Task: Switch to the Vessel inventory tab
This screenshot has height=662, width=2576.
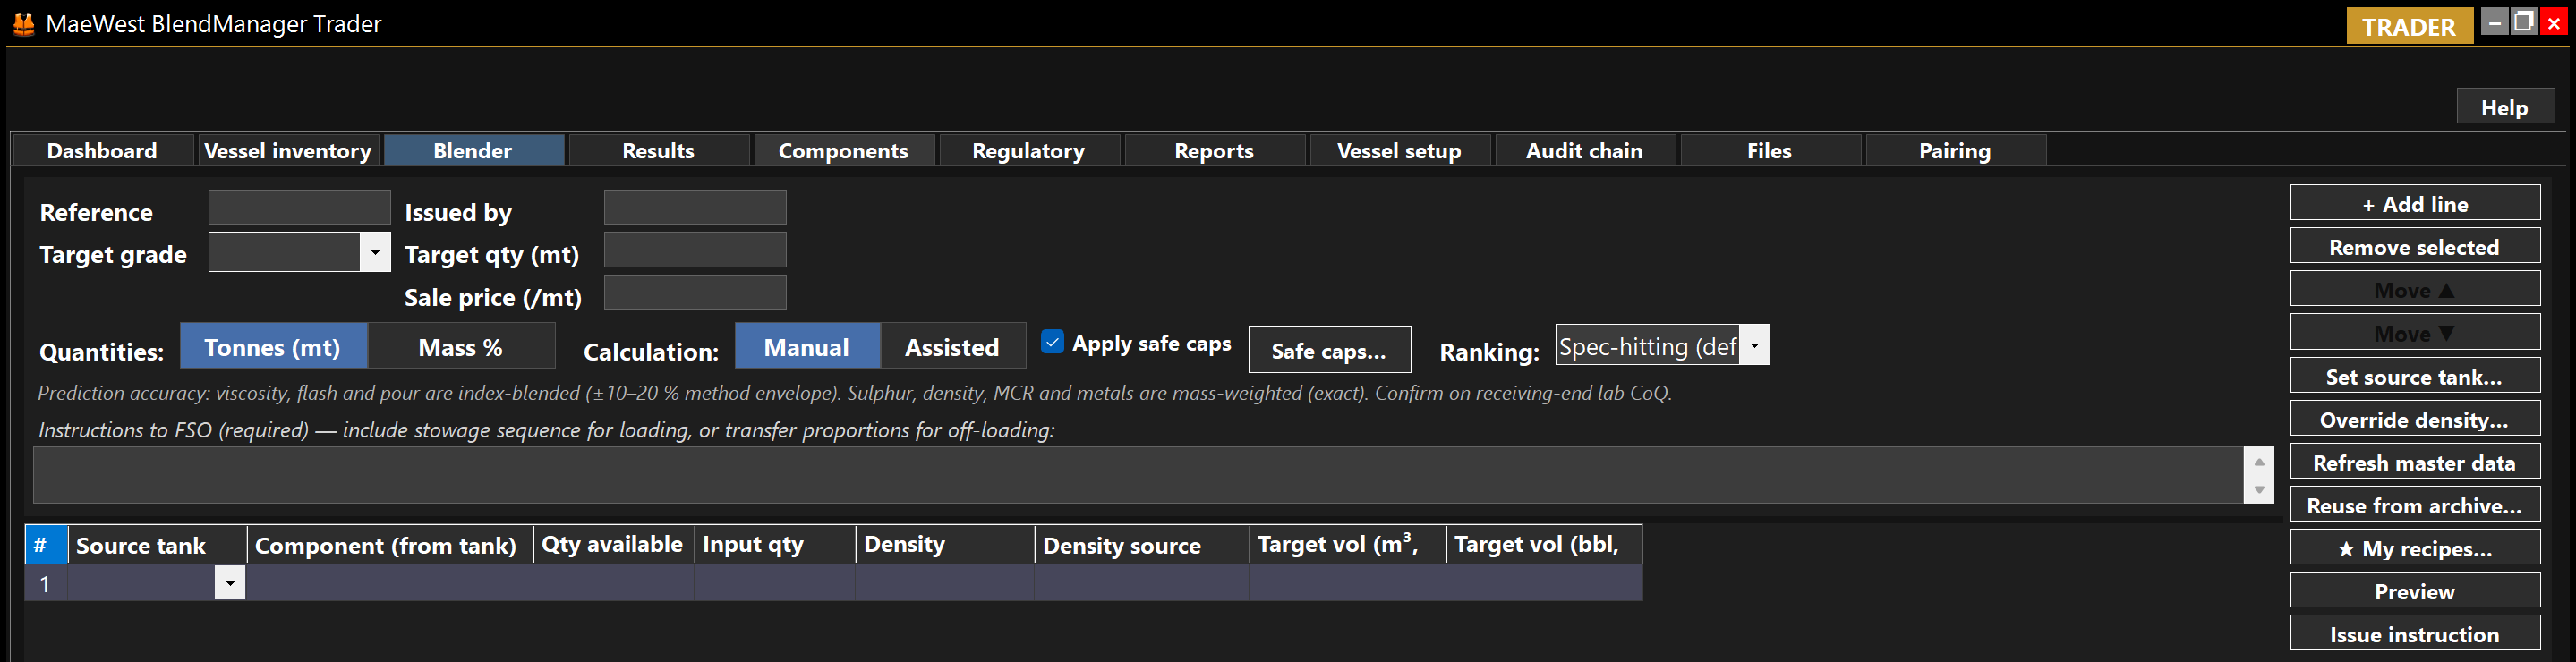Action: point(288,150)
